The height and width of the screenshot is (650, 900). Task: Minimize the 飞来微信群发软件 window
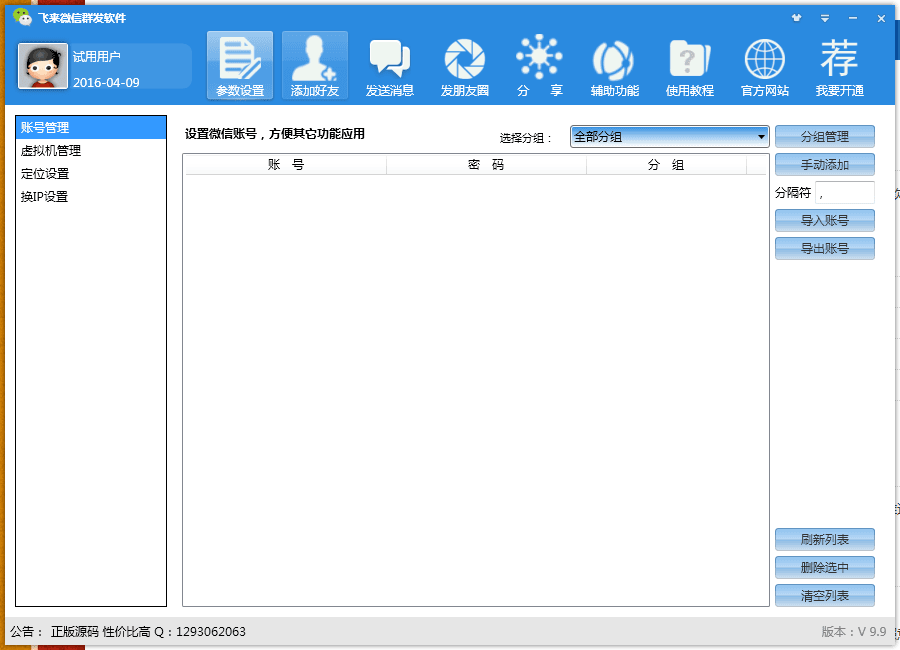tap(853, 18)
